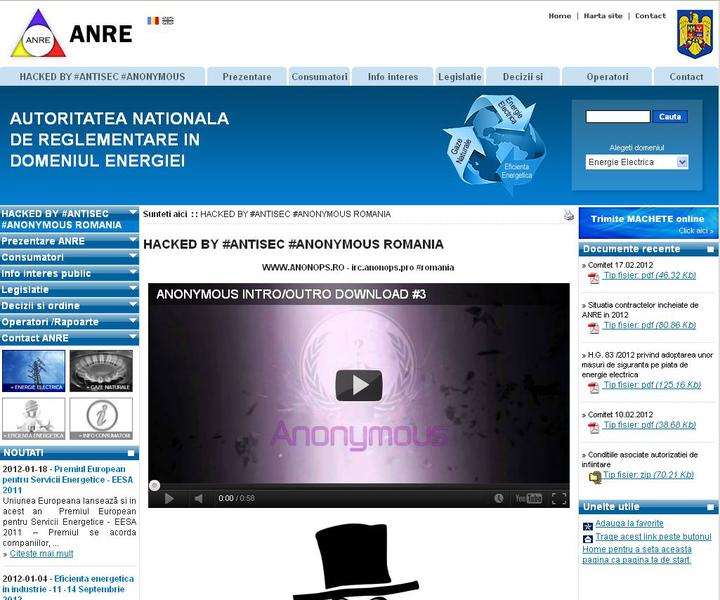The image size is (720, 600).
Task: Expand Legislatie sidebar menu
Action: (x=69, y=289)
